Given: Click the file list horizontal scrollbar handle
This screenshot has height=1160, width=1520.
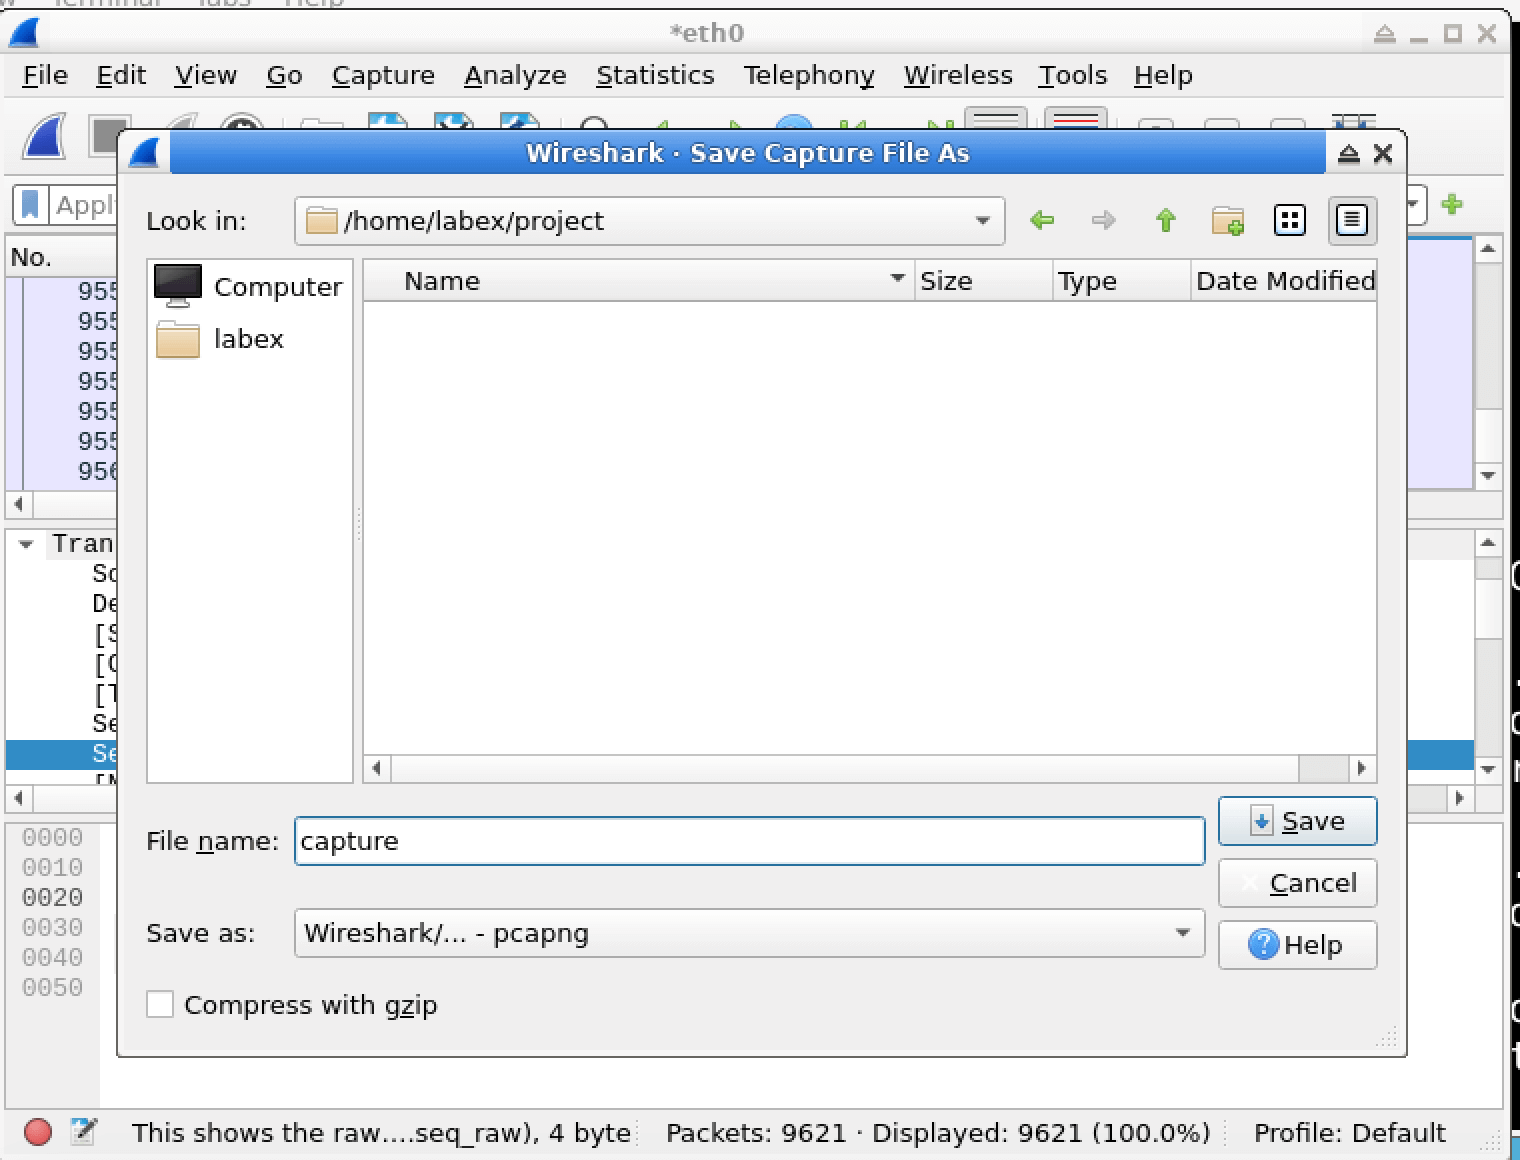Looking at the screenshot, I should [844, 768].
